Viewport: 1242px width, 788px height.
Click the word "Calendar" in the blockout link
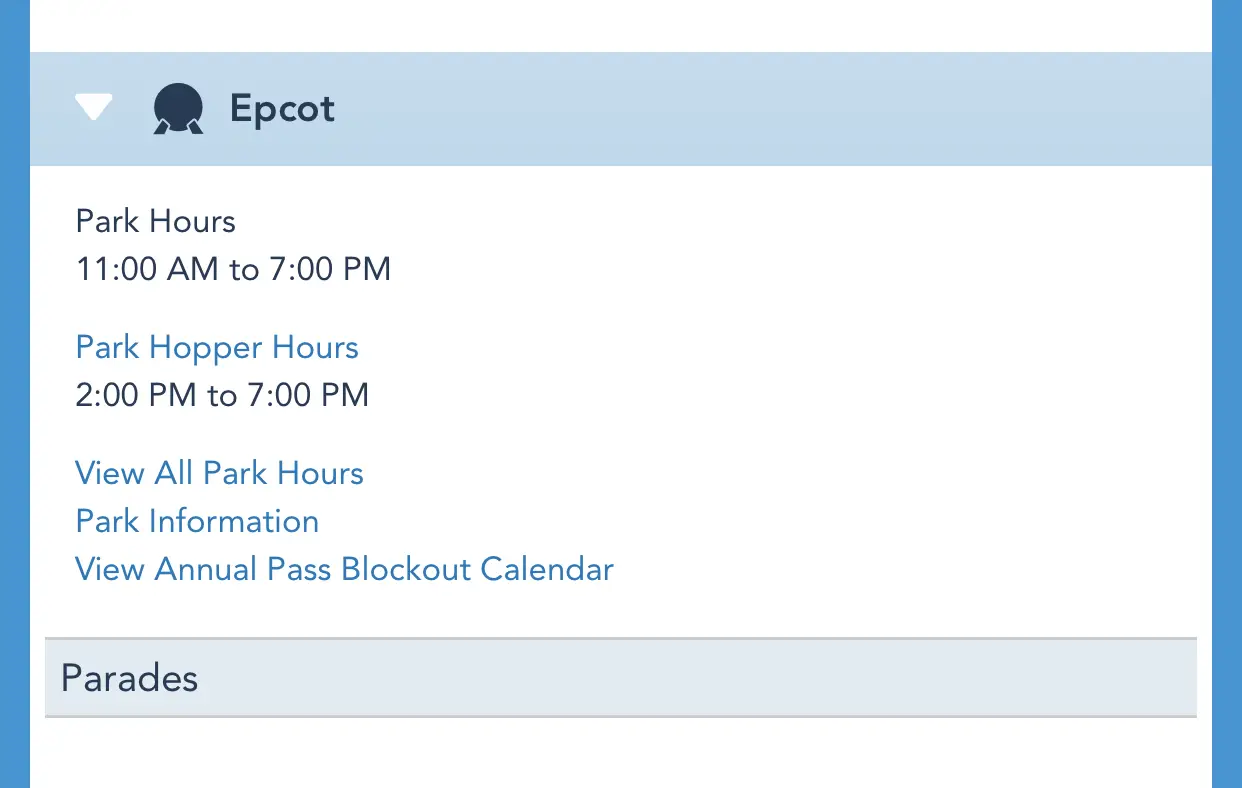pos(547,569)
